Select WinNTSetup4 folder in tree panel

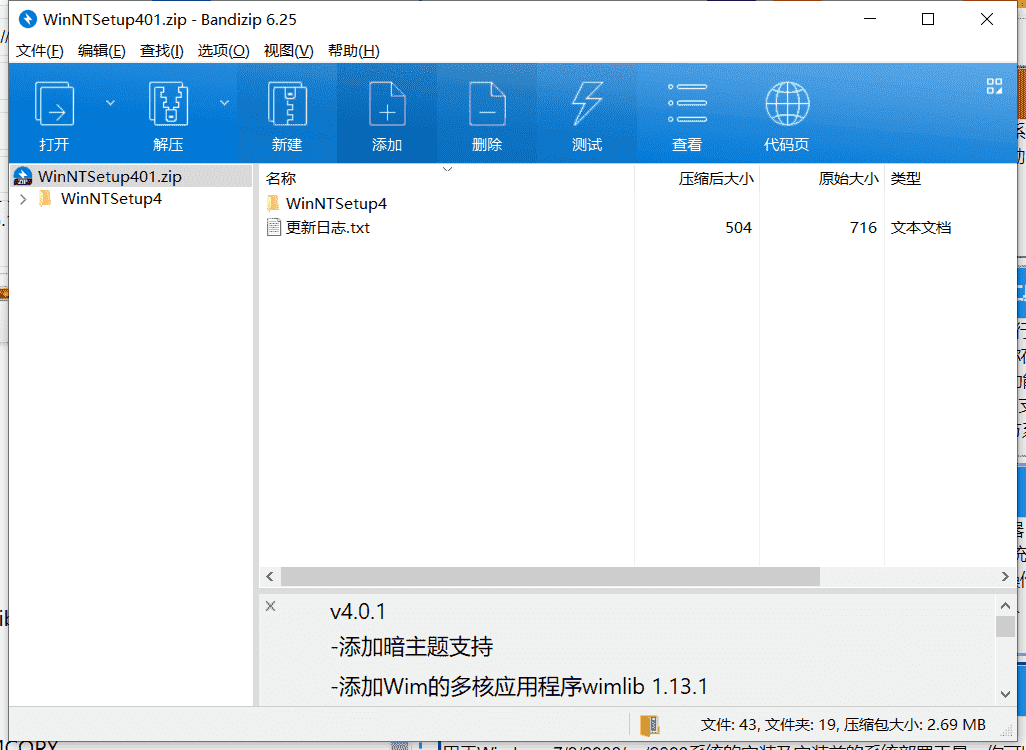(x=111, y=199)
